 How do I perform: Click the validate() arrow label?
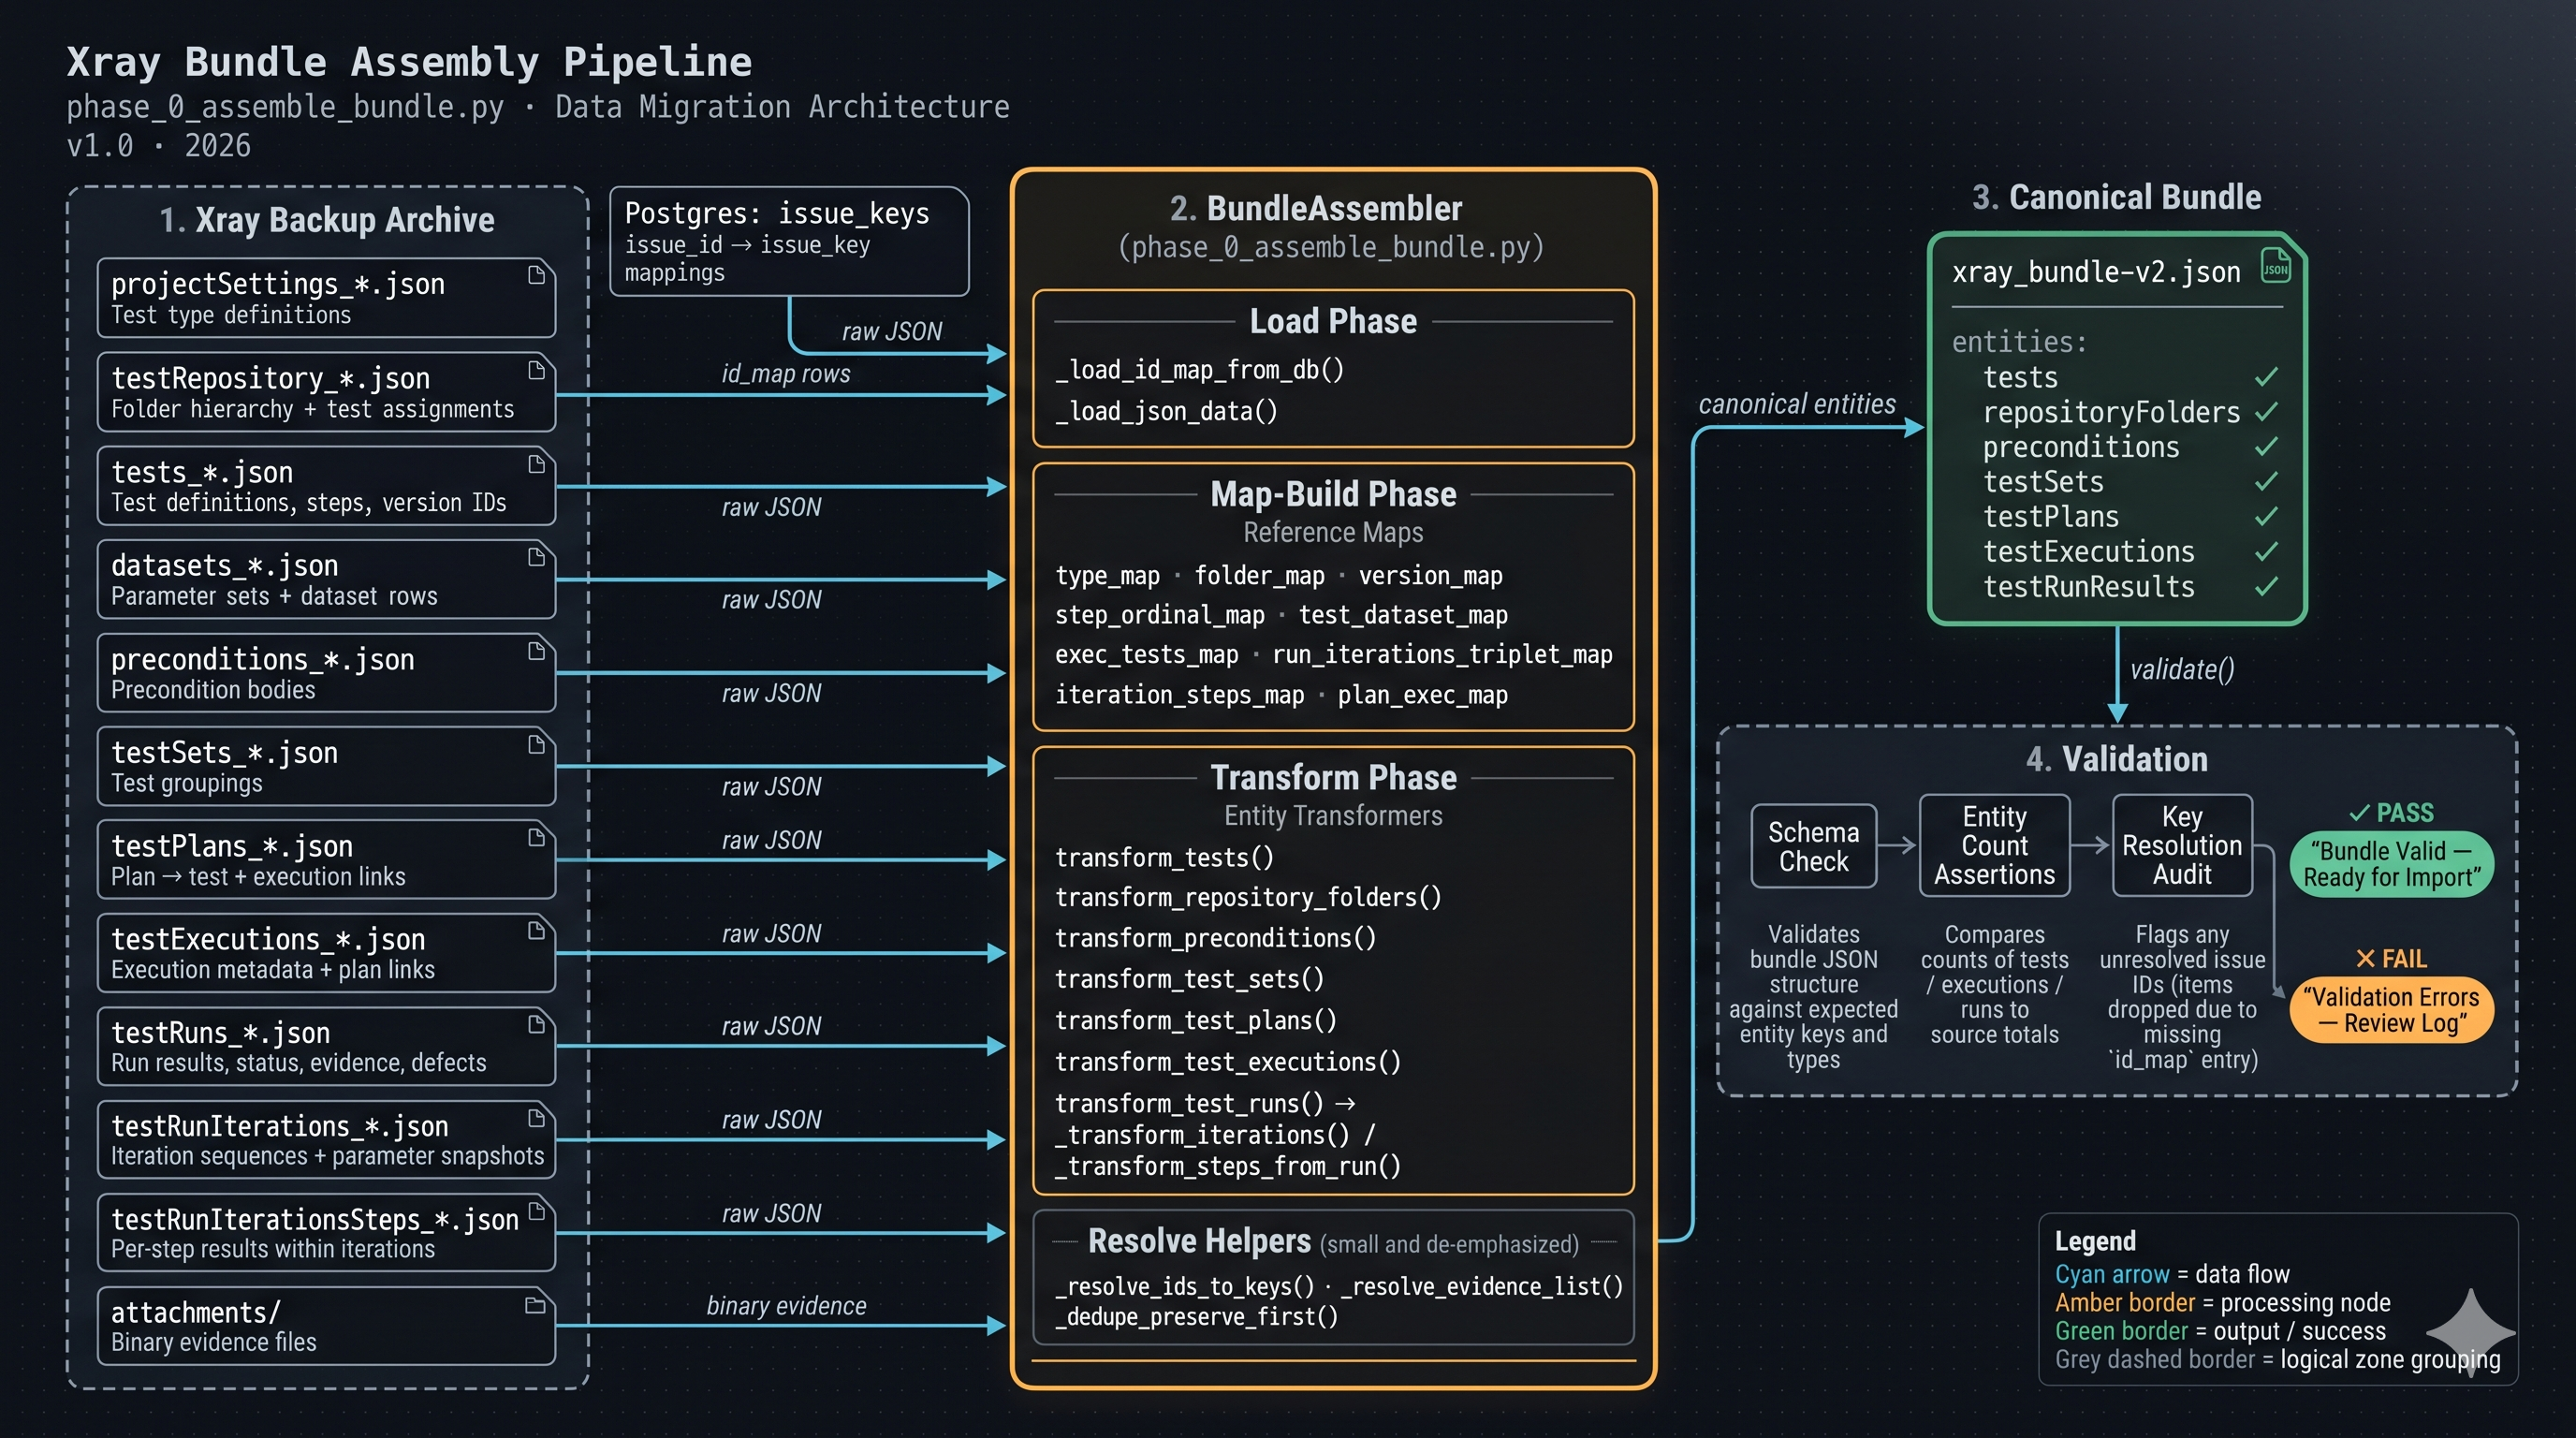tap(2181, 669)
